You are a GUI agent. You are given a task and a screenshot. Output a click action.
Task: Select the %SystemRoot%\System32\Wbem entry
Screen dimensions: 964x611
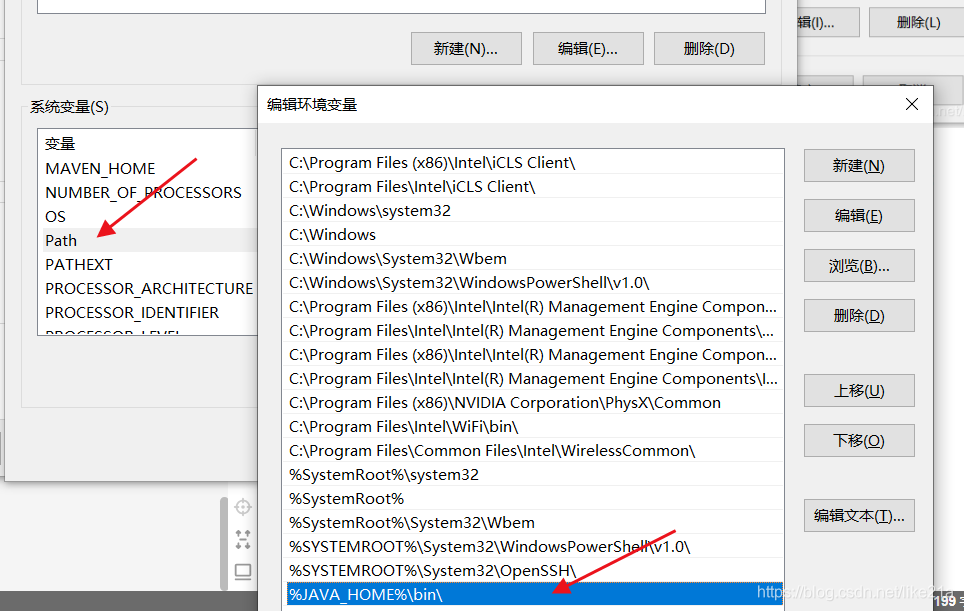(x=533, y=522)
